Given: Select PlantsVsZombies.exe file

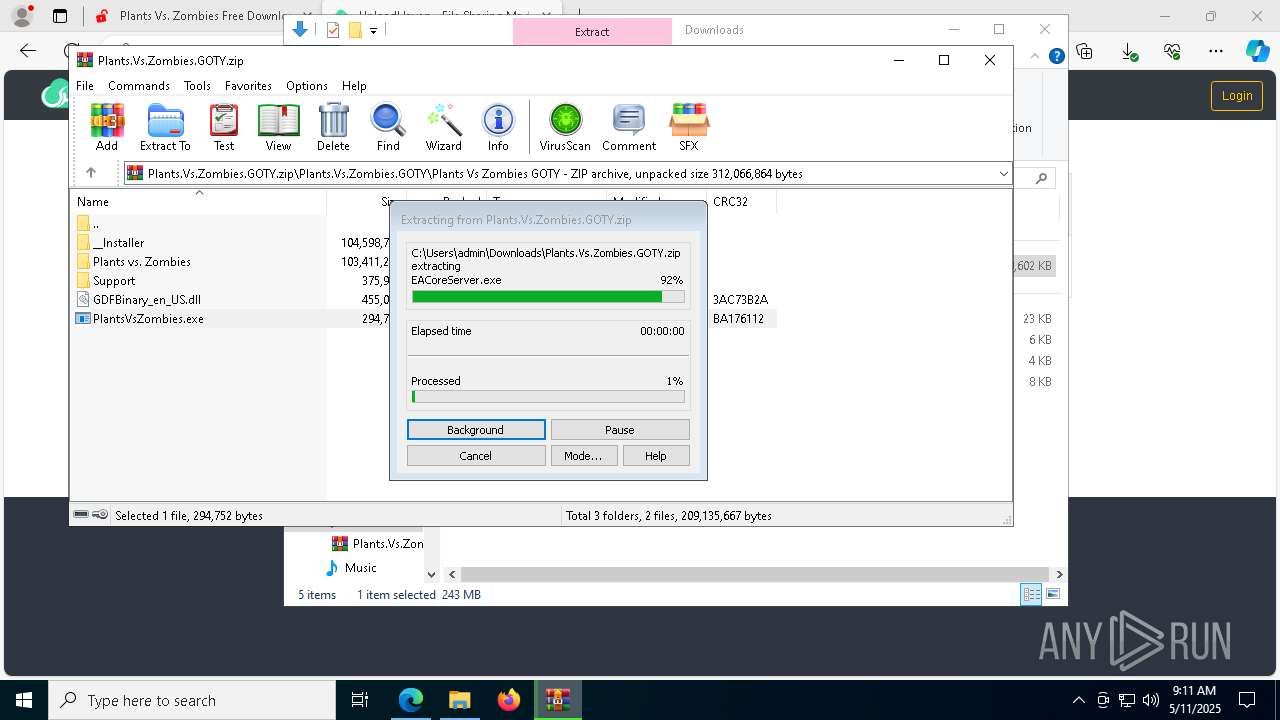Looking at the screenshot, I should click(x=148, y=319).
